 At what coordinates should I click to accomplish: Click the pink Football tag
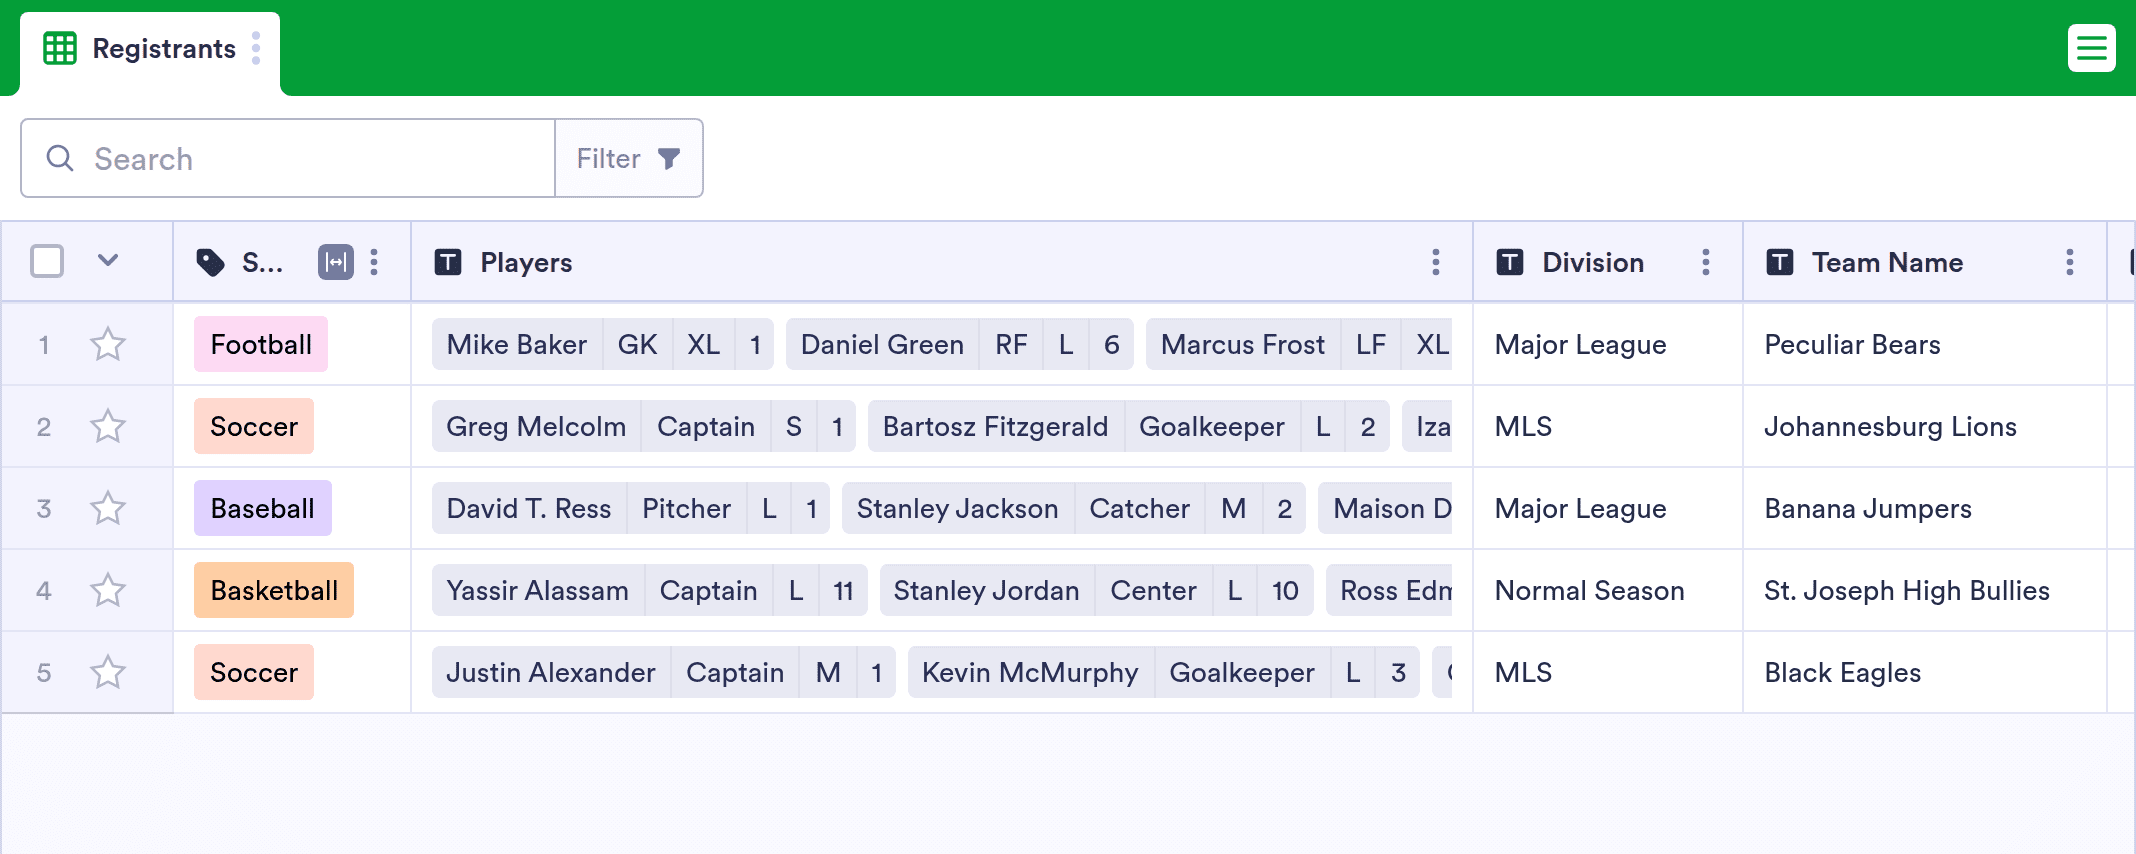tap(261, 344)
